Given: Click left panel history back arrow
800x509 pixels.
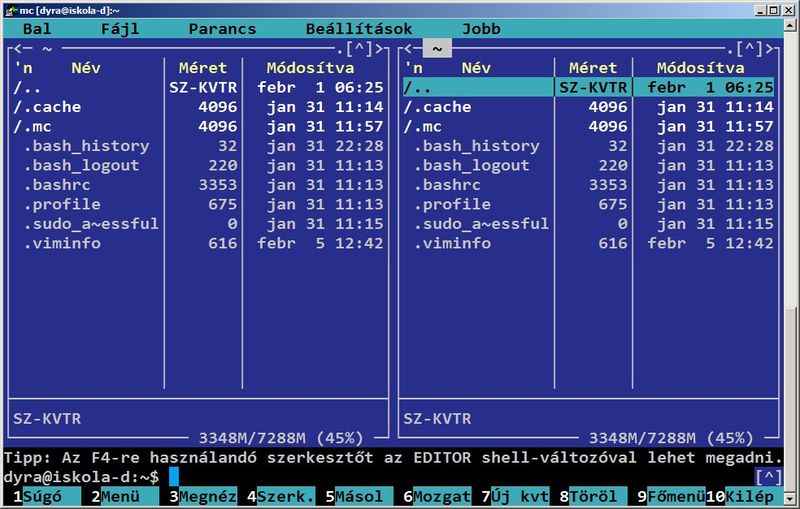Looking at the screenshot, I should pyautogui.click(x=18, y=48).
